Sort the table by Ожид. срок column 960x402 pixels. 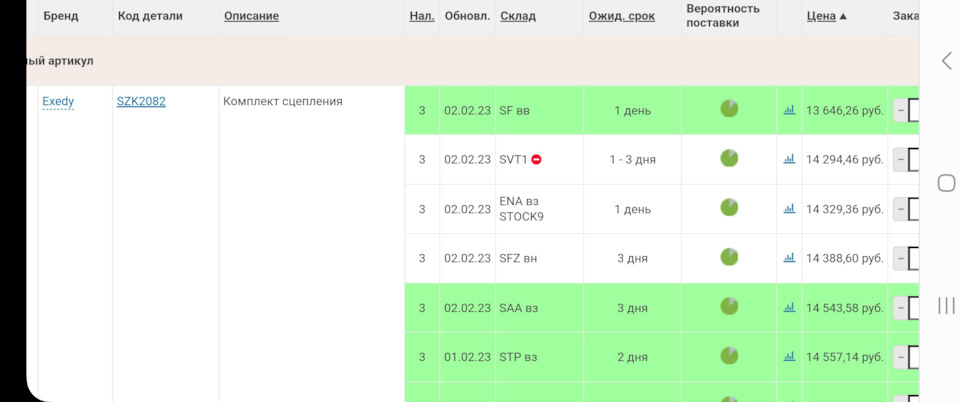click(x=621, y=17)
